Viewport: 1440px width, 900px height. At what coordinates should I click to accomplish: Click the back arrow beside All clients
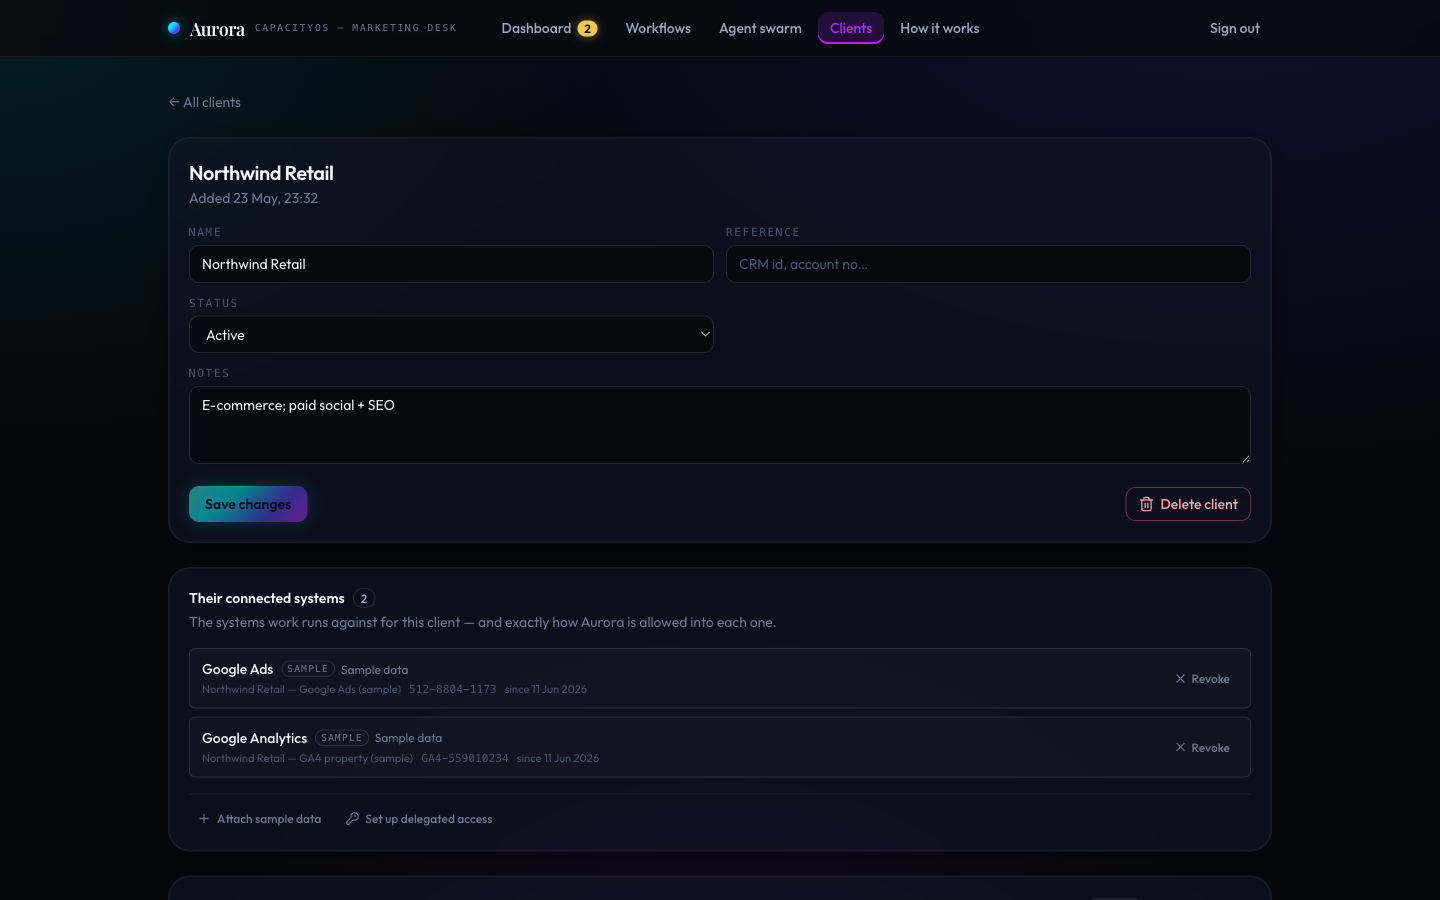point(174,102)
